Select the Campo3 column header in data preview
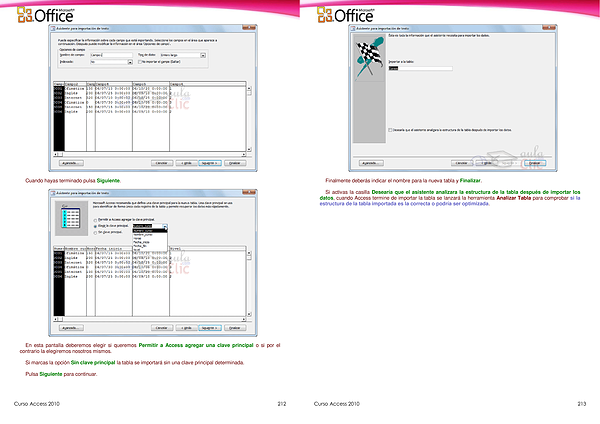The image size is (600, 424). (140, 83)
